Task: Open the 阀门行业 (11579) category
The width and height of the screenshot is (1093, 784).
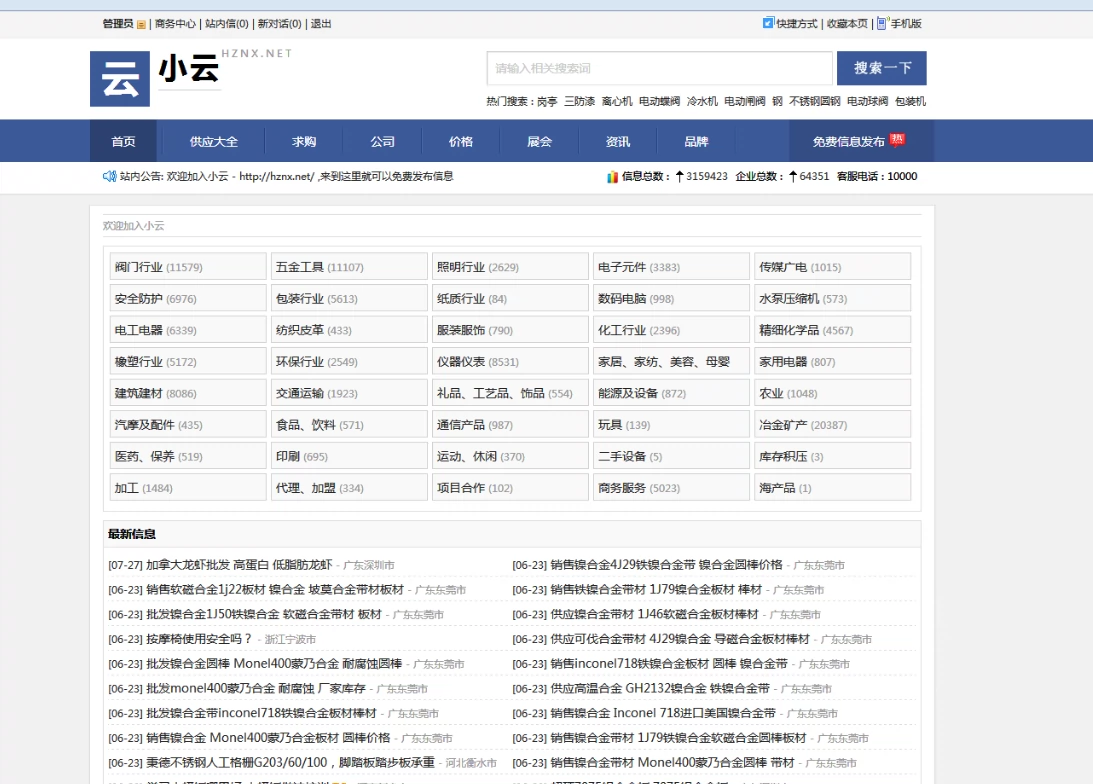Action: [188, 267]
